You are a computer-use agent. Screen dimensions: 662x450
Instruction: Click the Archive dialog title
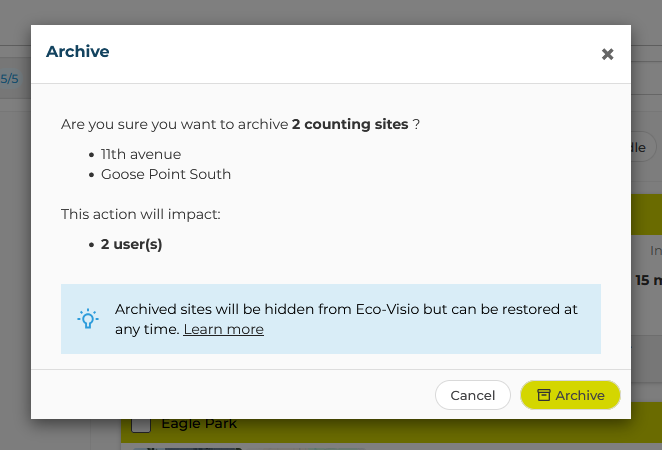[78, 52]
